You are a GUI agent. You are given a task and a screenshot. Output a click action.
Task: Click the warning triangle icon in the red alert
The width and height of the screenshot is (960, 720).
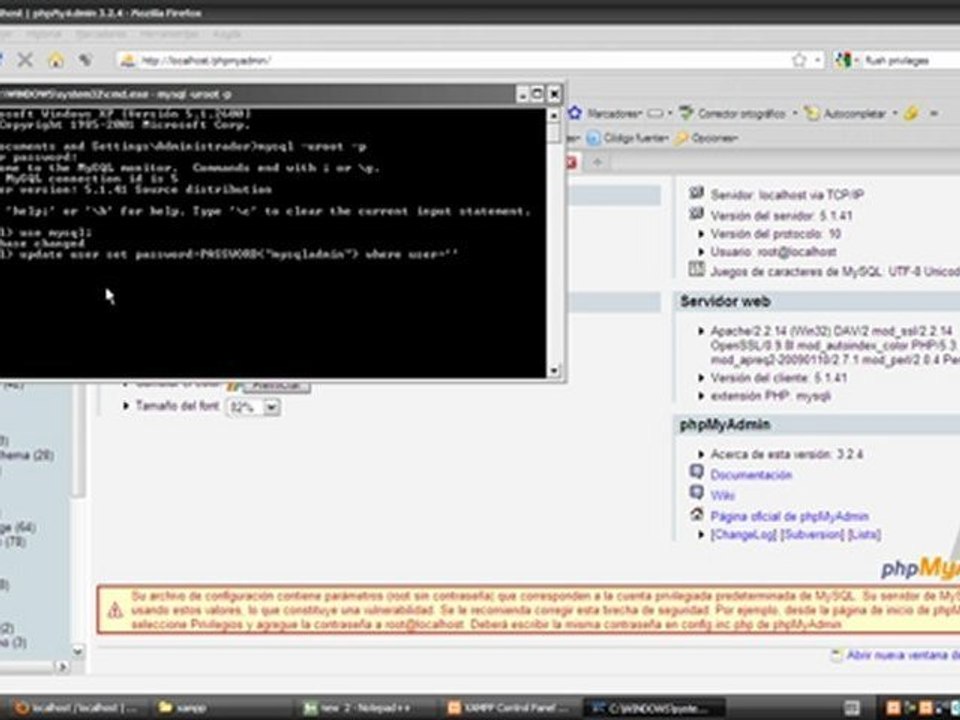(114, 610)
